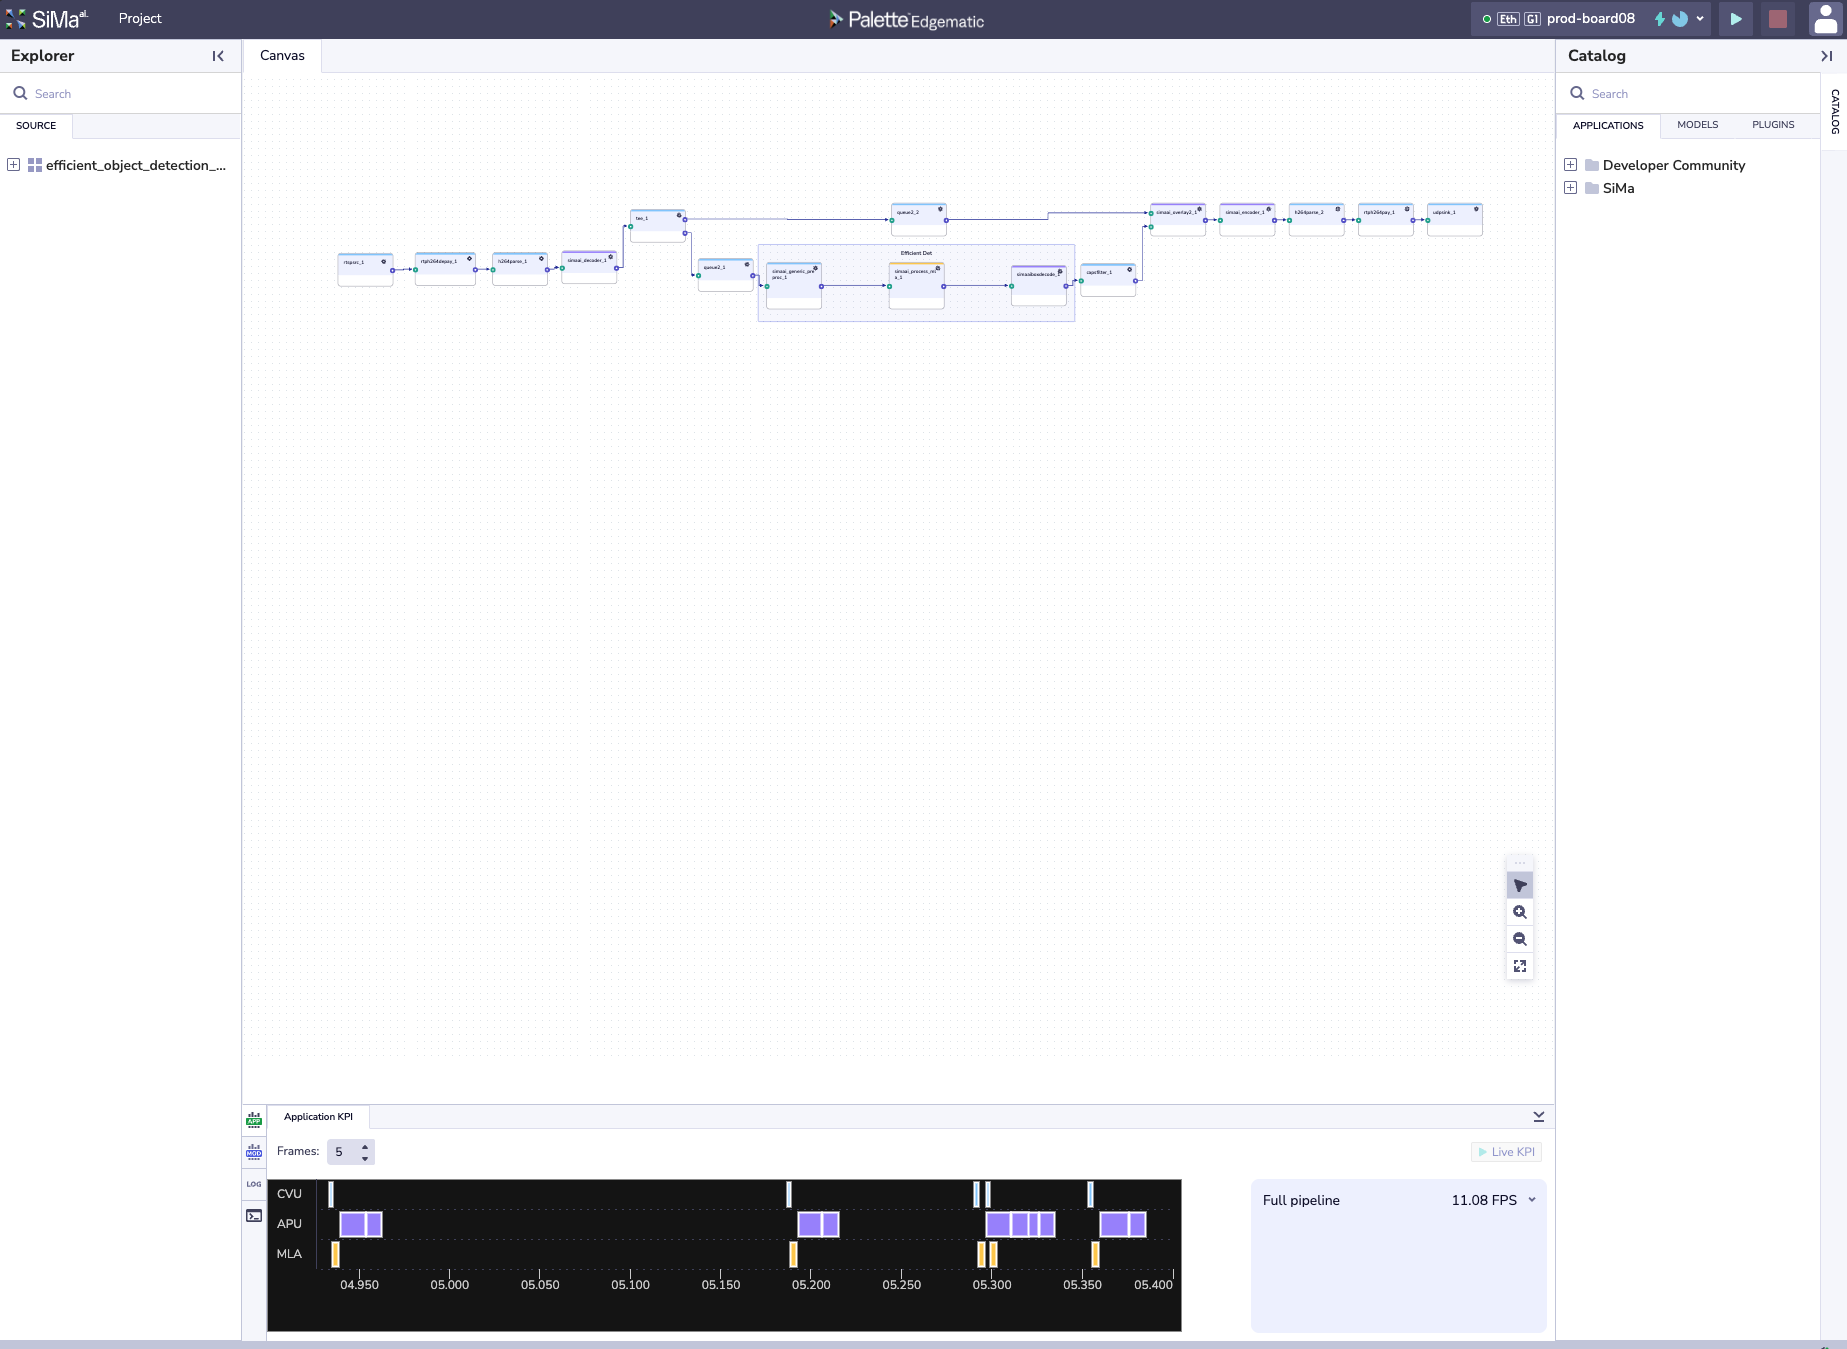Open the prod-board08 device dropdown

click(x=1699, y=19)
